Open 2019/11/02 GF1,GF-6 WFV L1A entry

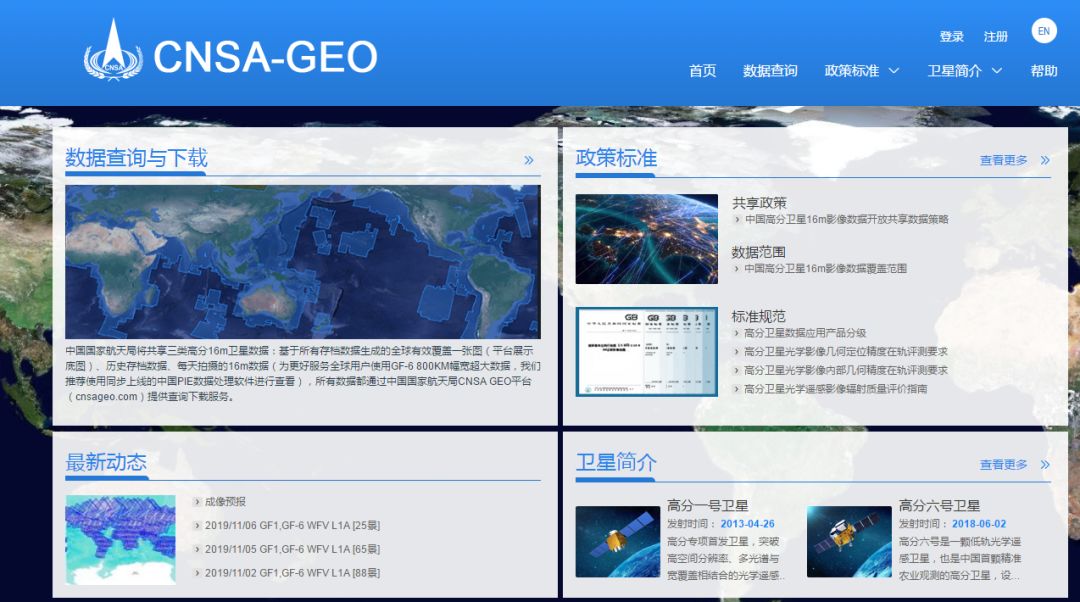click(x=292, y=572)
